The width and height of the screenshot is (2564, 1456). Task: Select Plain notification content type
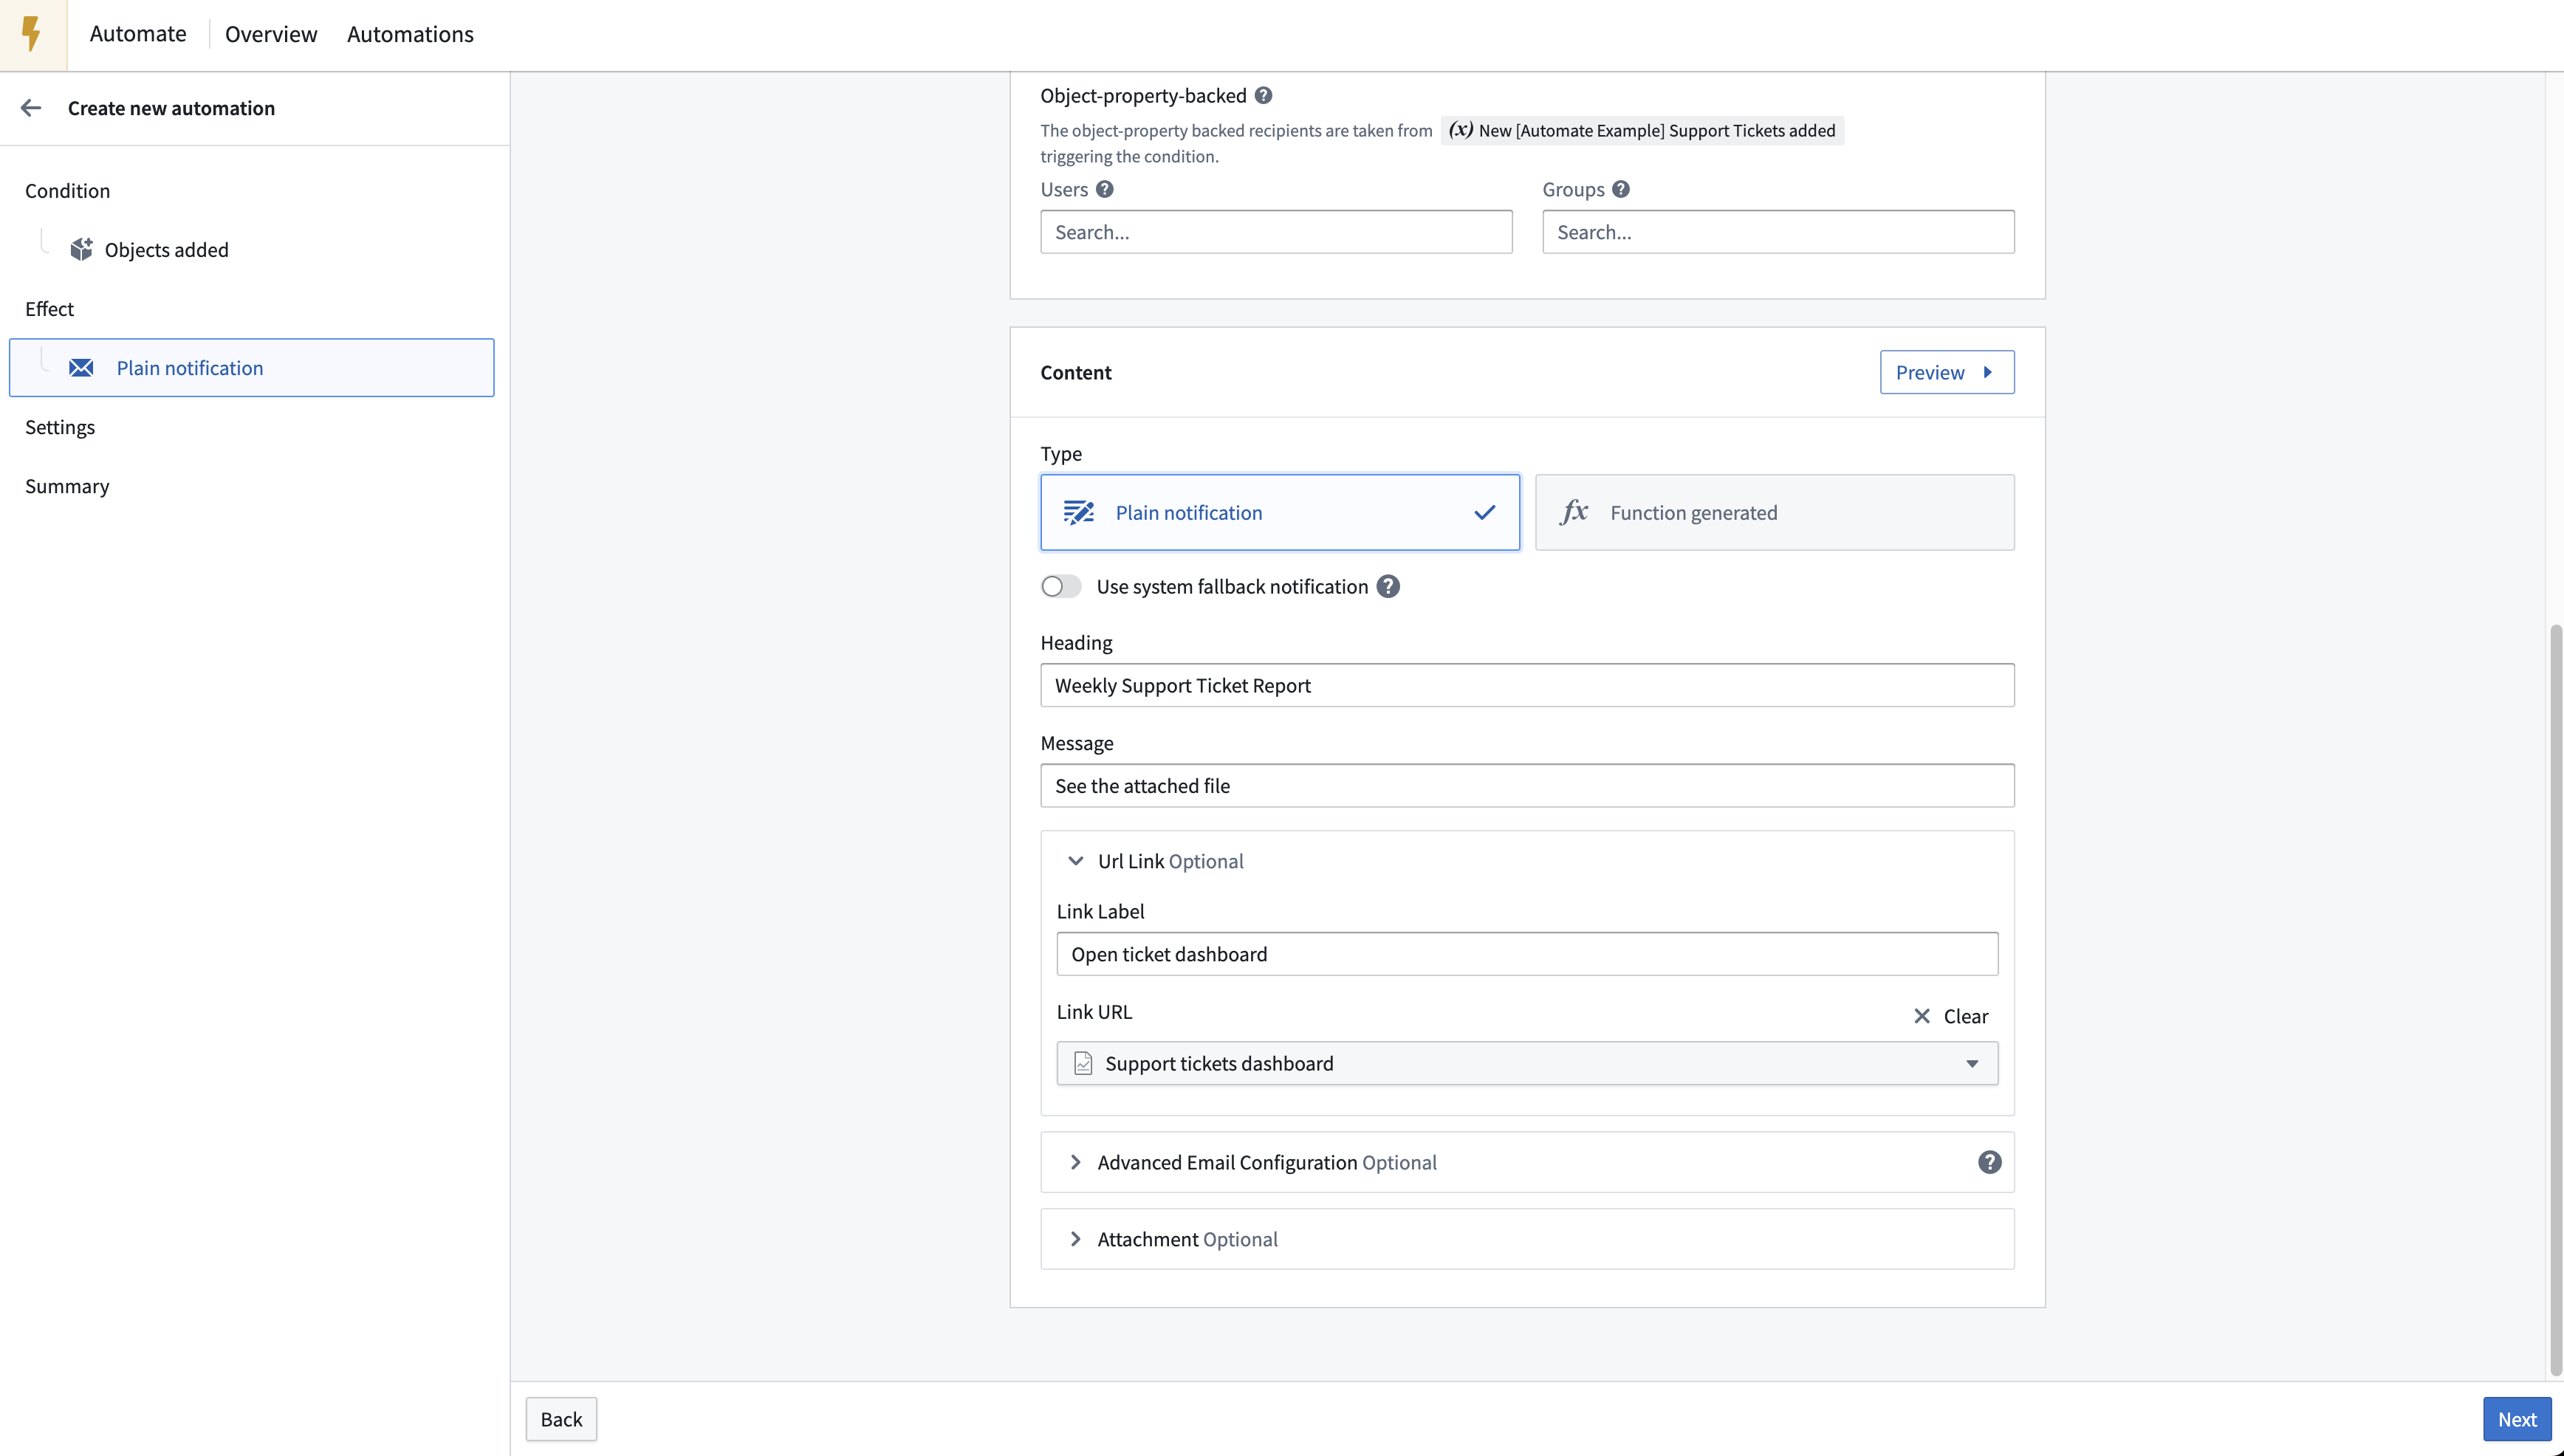pos(1280,512)
